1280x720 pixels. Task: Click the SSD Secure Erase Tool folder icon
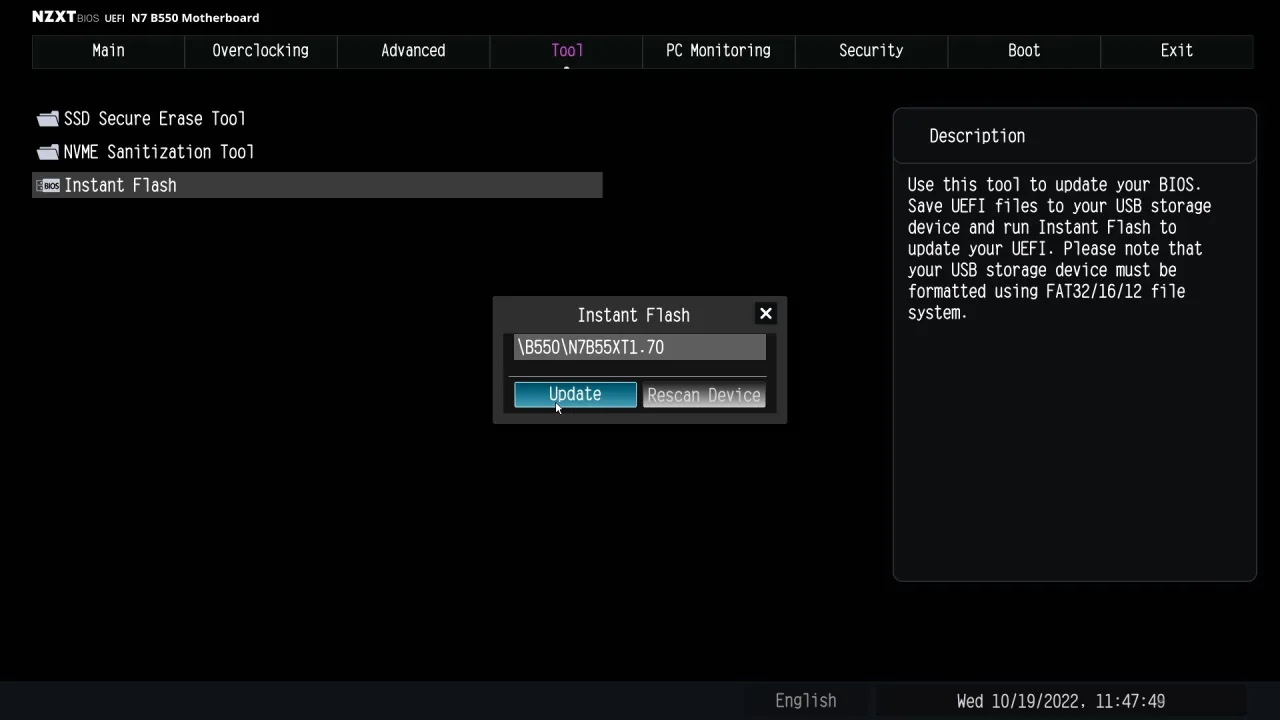pos(47,119)
